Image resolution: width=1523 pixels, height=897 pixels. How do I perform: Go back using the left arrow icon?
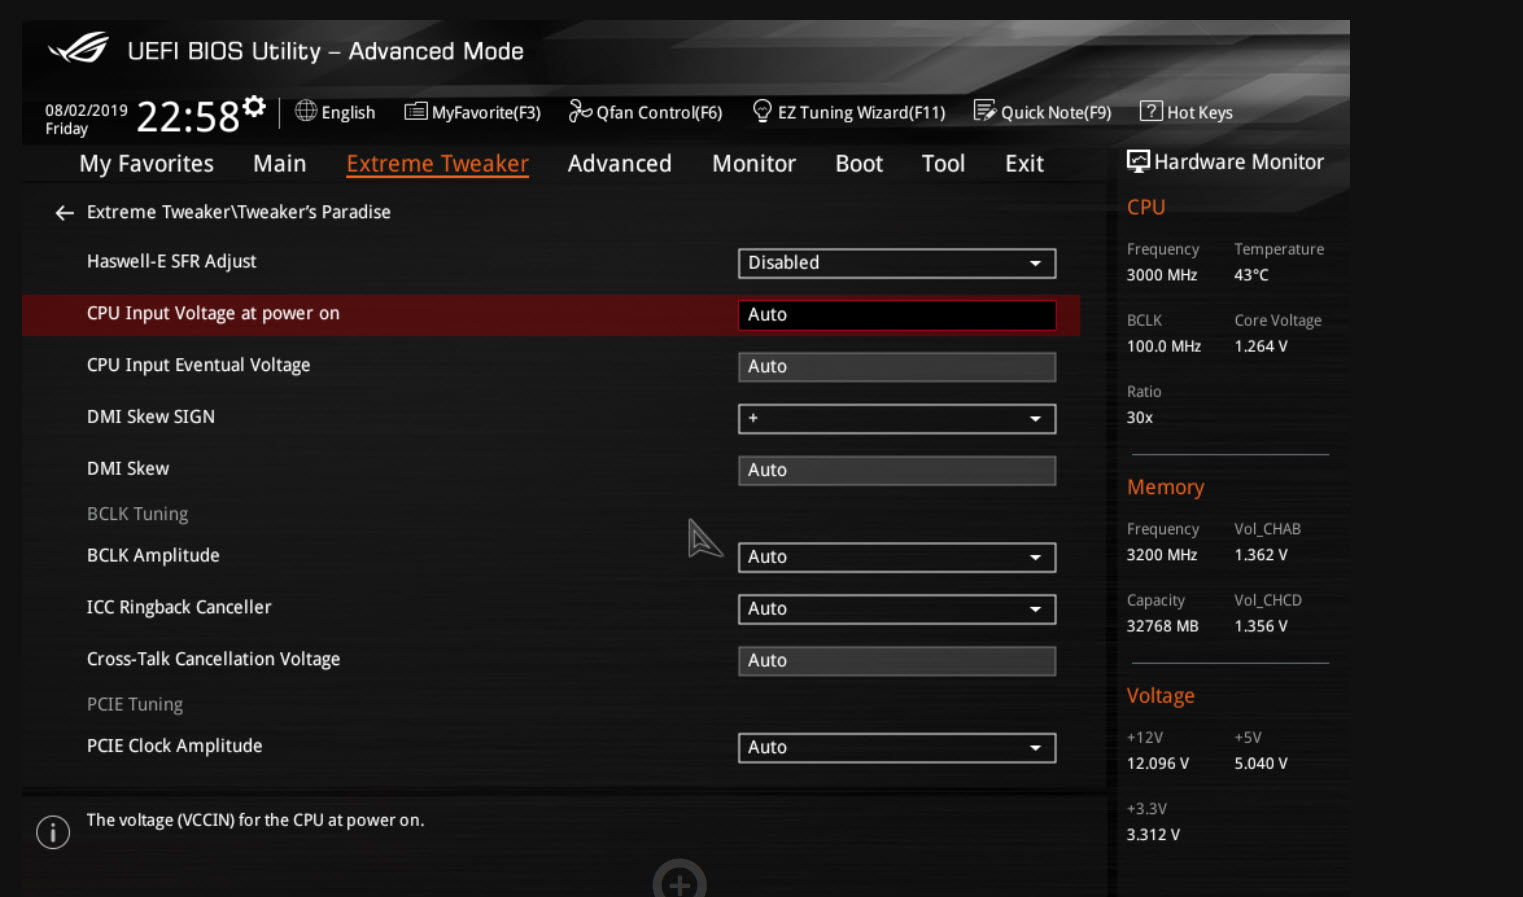(x=64, y=213)
